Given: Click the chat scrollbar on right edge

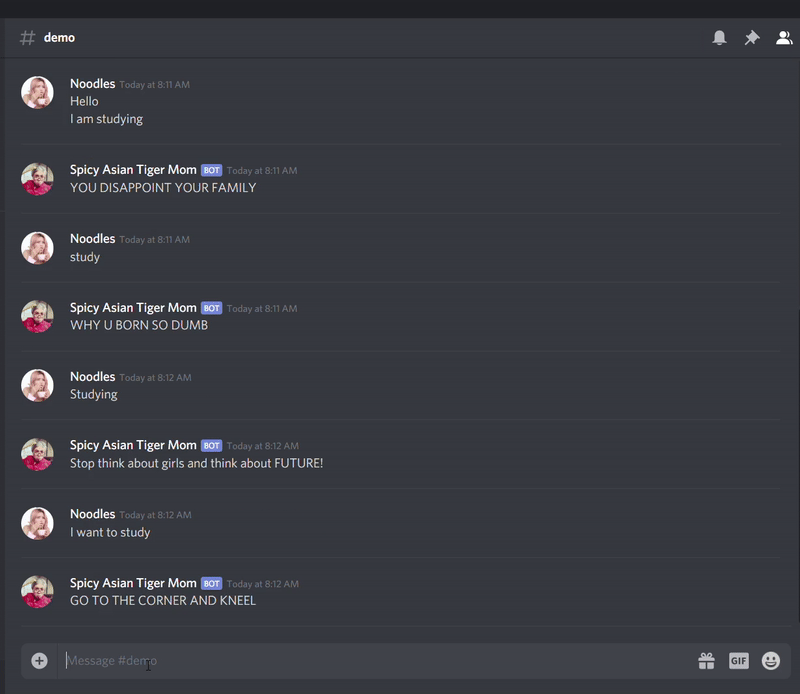Looking at the screenshot, I should click(798, 464).
